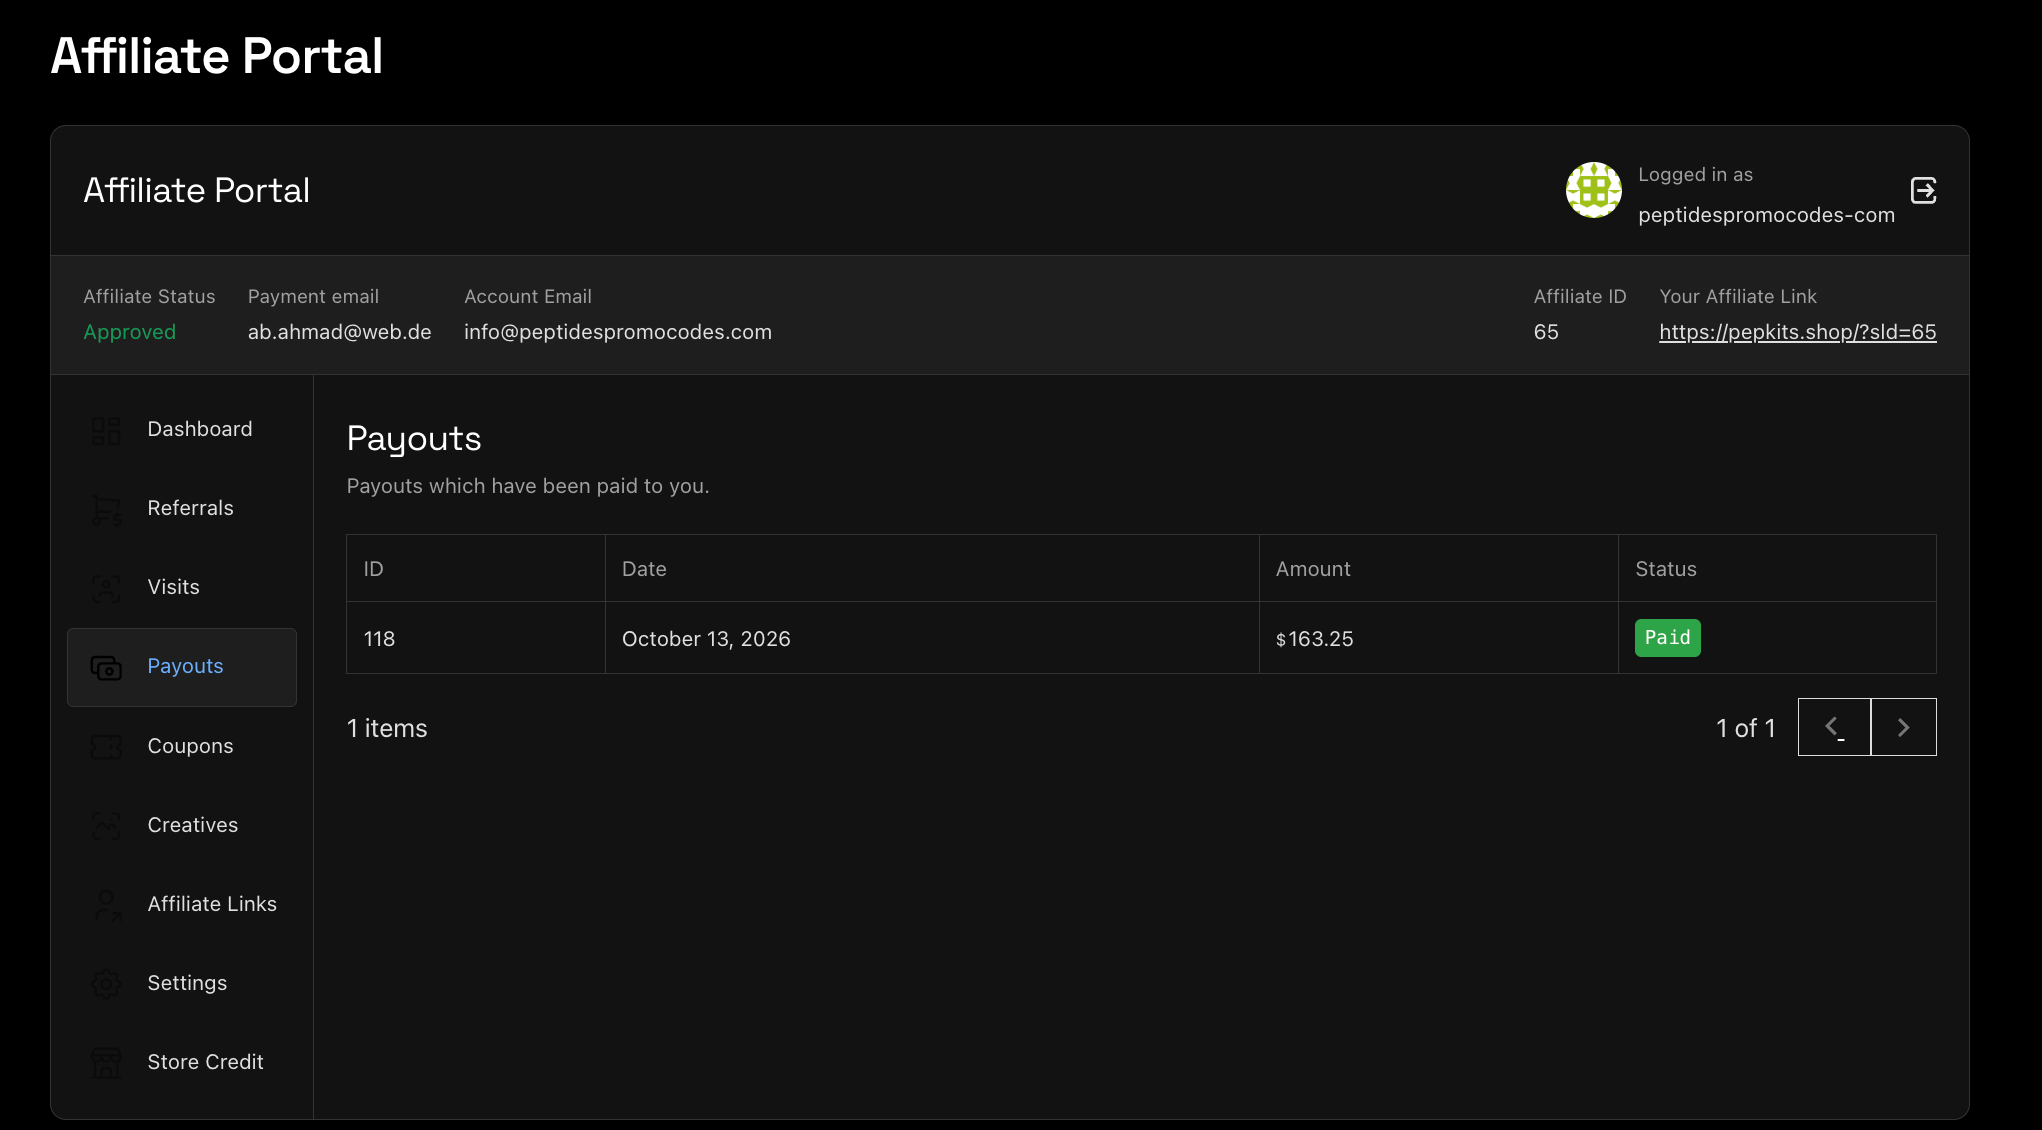Image resolution: width=2042 pixels, height=1130 pixels.
Task: Click the 'Affiliate ID' label
Action: coord(1580,296)
